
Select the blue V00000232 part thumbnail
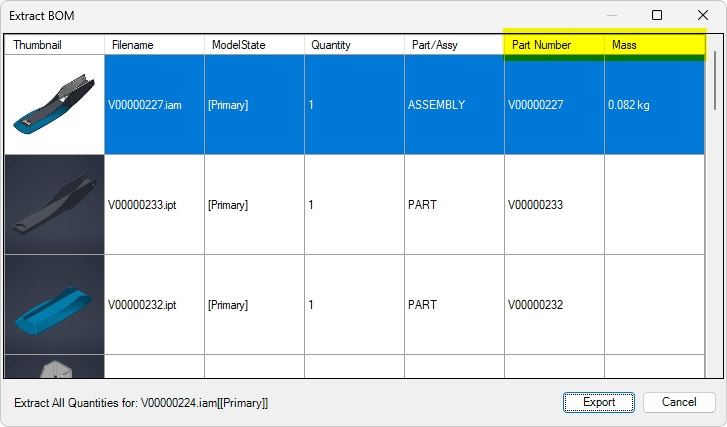54,305
